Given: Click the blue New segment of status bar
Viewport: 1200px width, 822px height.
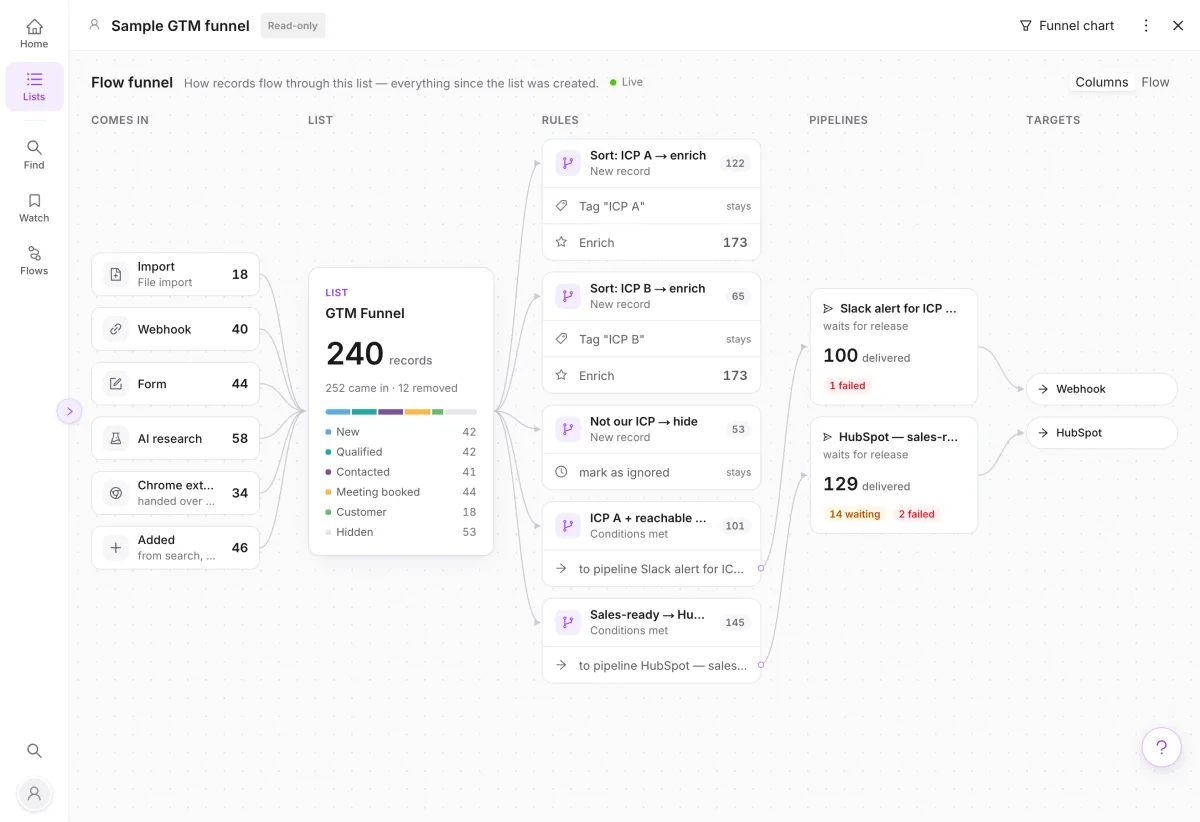Looking at the screenshot, I should pyautogui.click(x=338, y=411).
